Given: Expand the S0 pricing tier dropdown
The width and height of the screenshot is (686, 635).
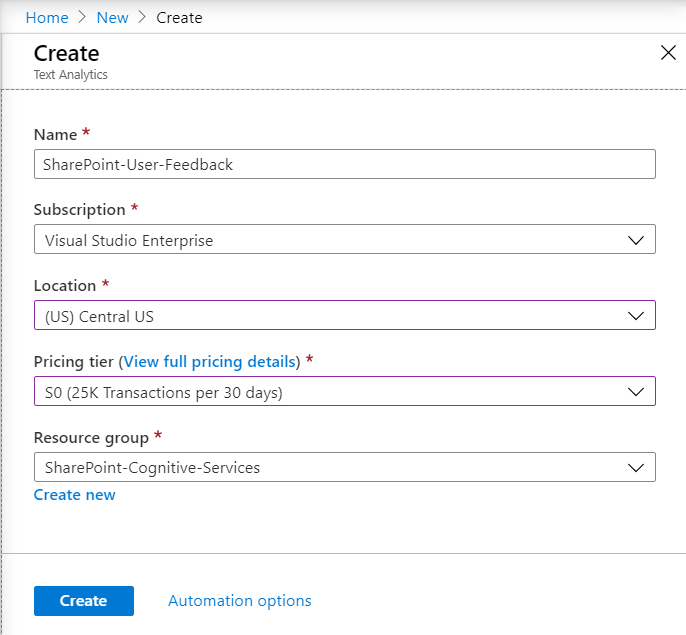Looking at the screenshot, I should 330,392.
